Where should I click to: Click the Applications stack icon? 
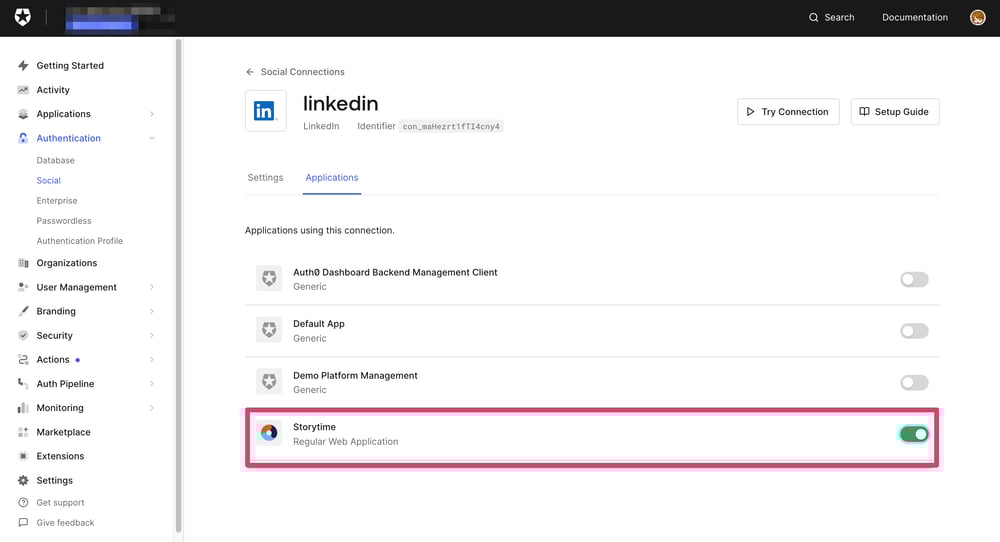pyautogui.click(x=23, y=114)
